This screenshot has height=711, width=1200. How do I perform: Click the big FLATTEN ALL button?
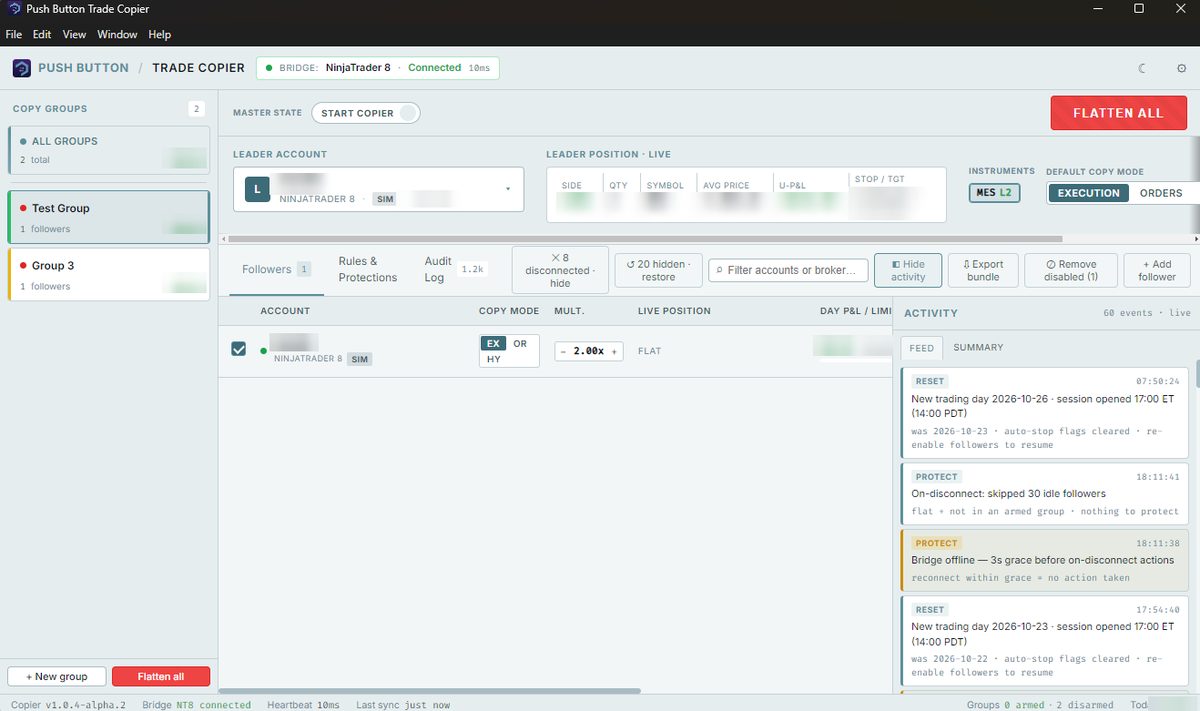coord(1118,113)
